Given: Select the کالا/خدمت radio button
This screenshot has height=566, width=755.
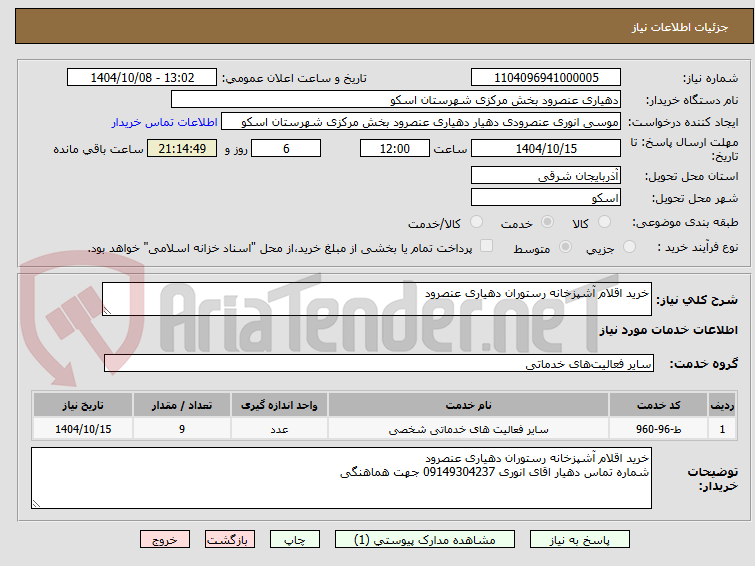Looking at the screenshot, I should coord(476,222).
